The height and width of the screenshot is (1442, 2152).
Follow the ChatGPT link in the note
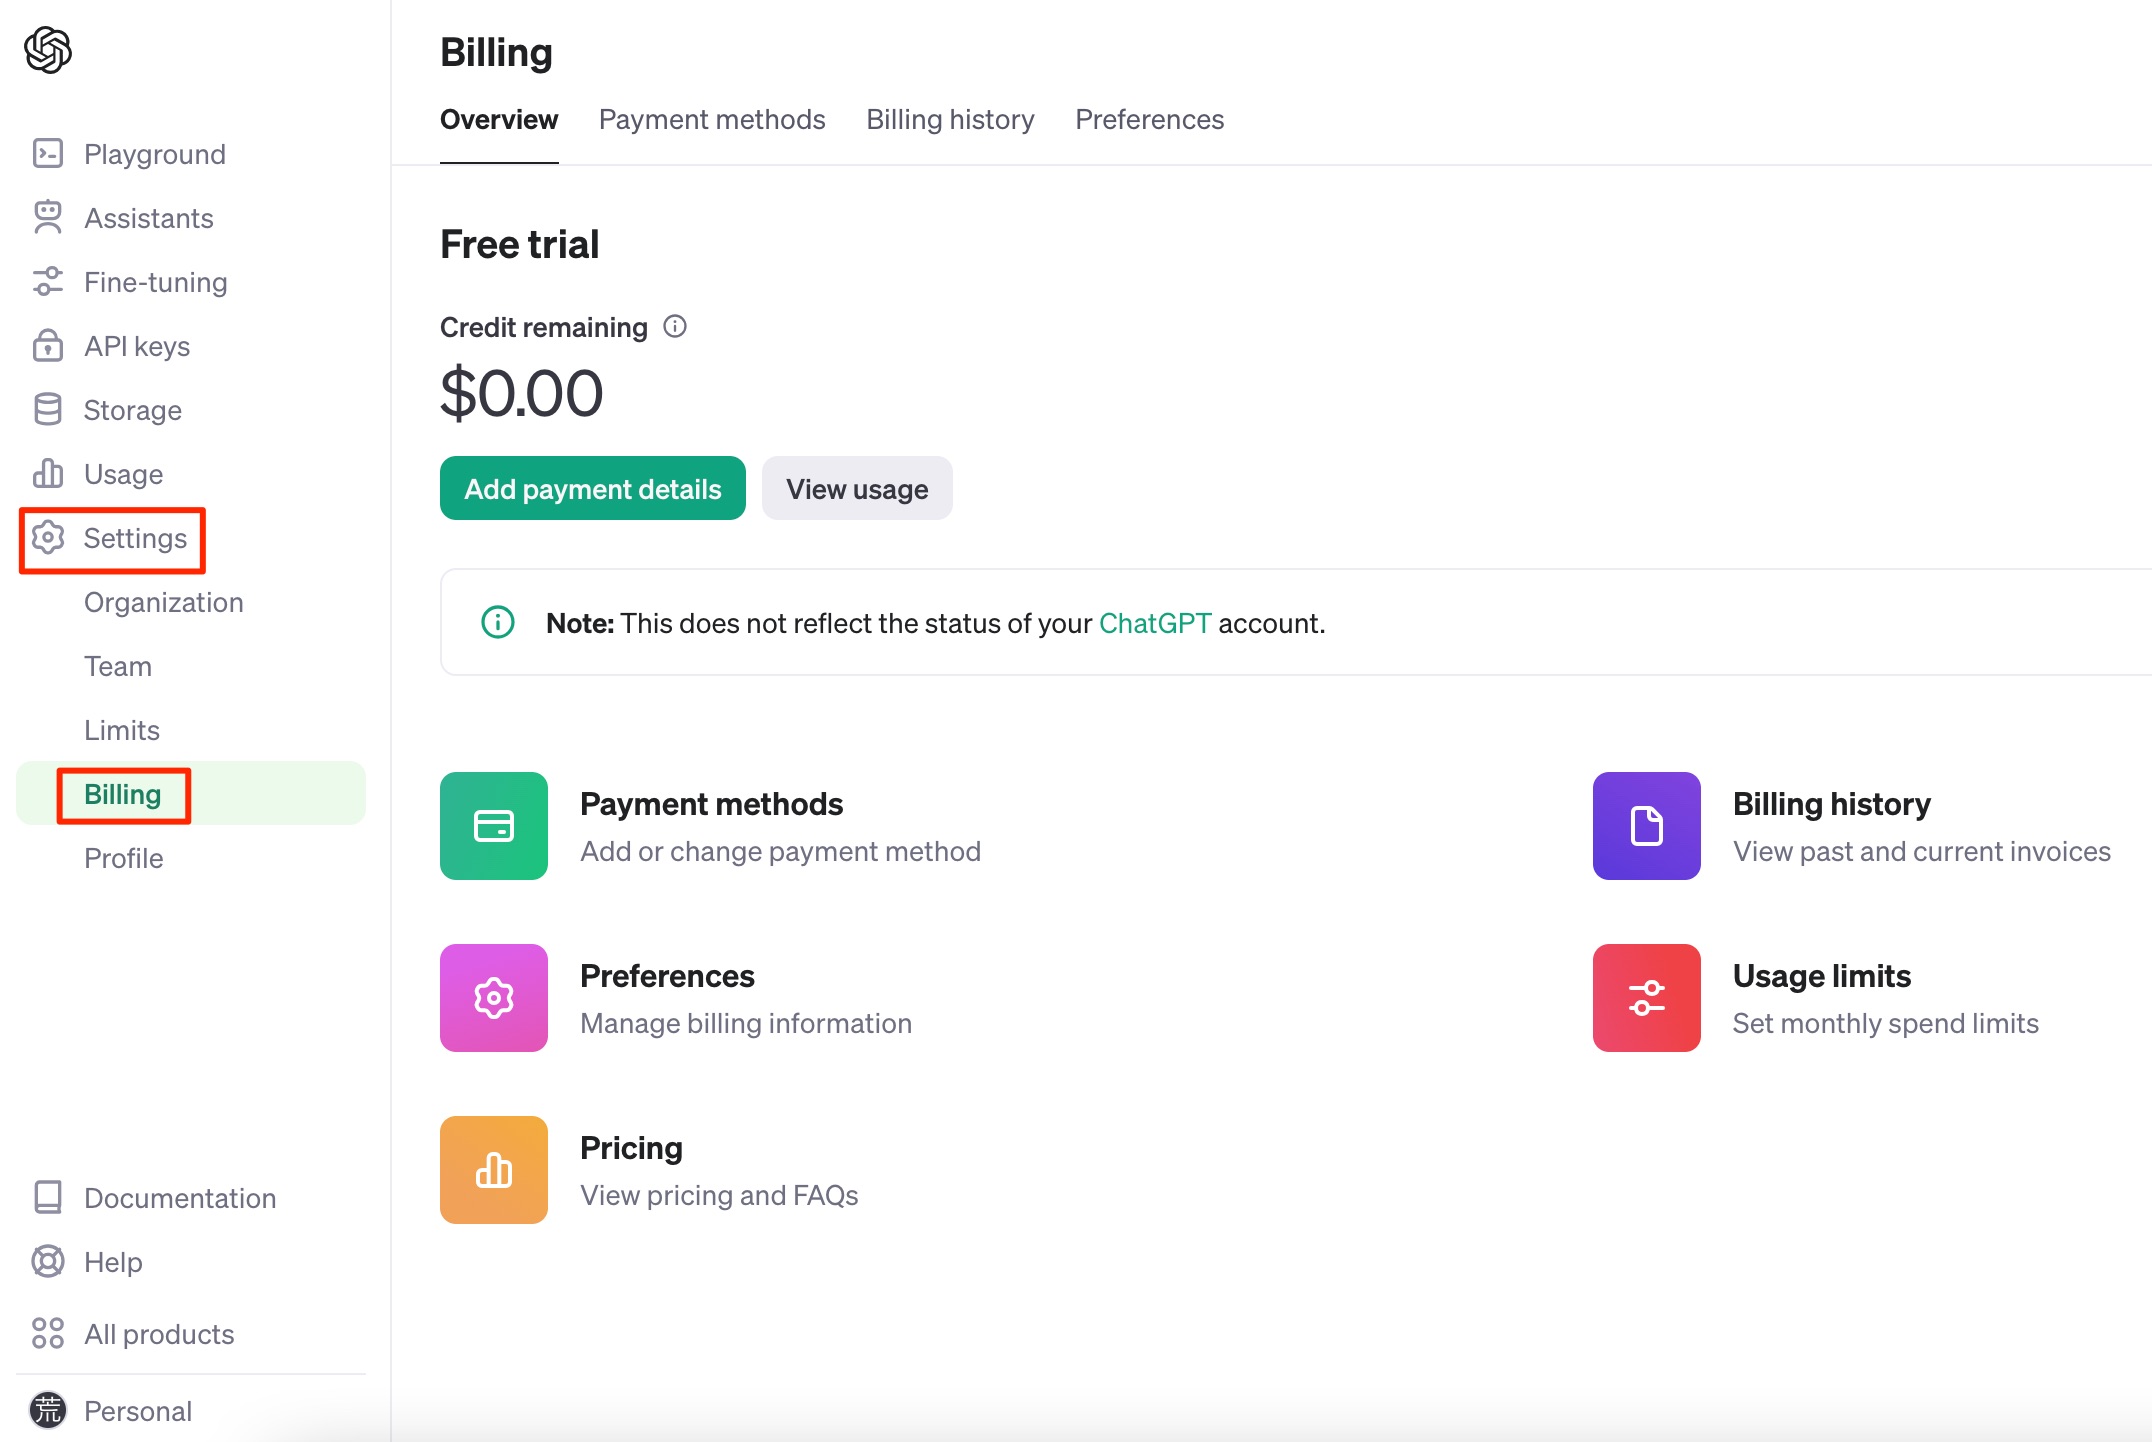pyautogui.click(x=1155, y=624)
